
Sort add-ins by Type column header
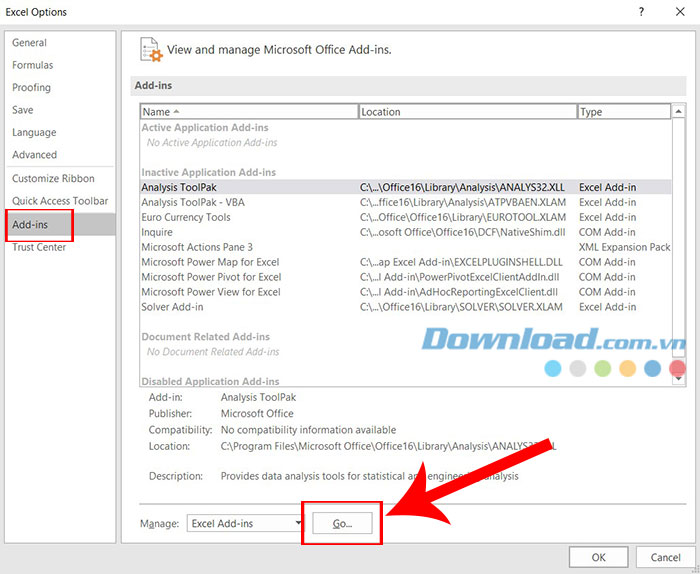[x=625, y=112]
